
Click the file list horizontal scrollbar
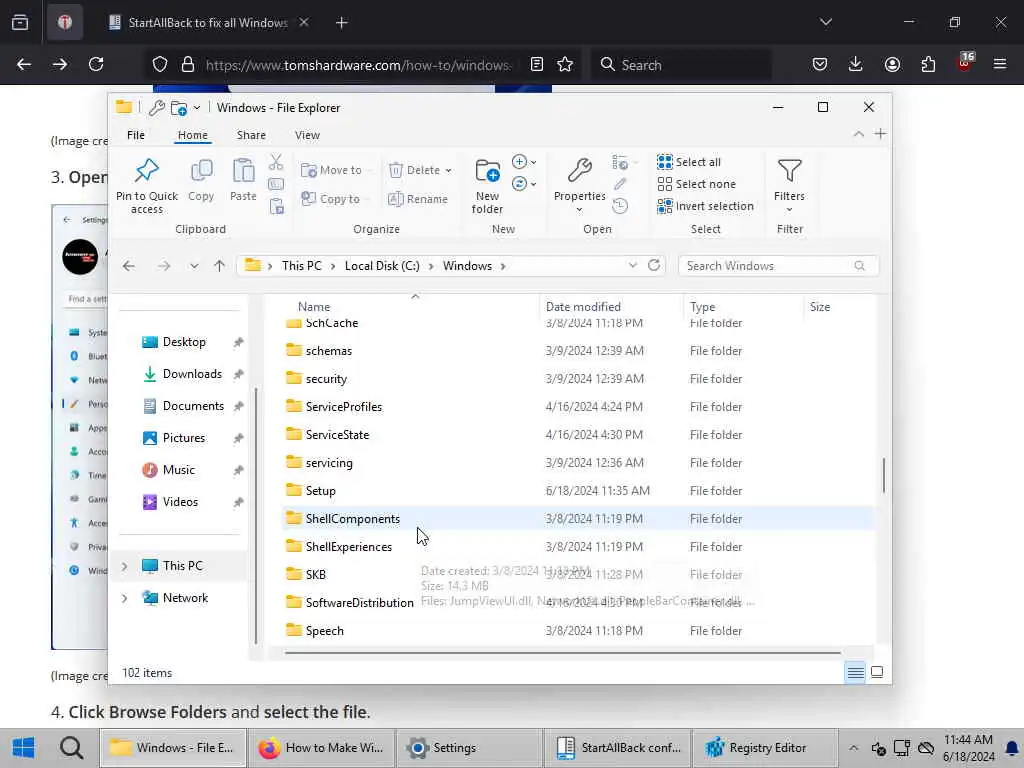coord(563,652)
